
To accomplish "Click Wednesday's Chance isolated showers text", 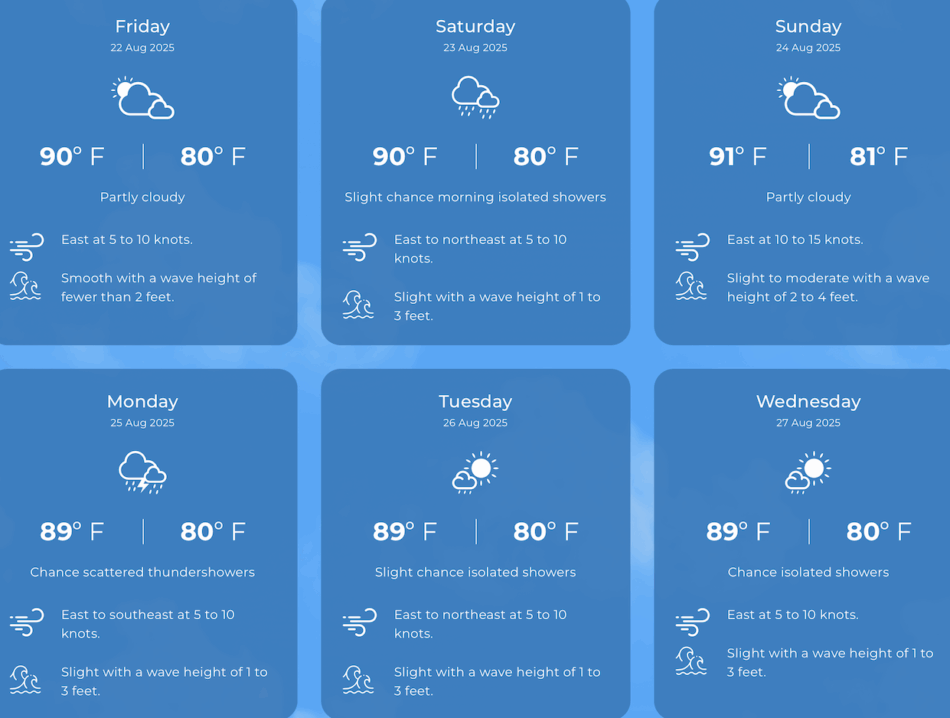I will coord(808,572).
